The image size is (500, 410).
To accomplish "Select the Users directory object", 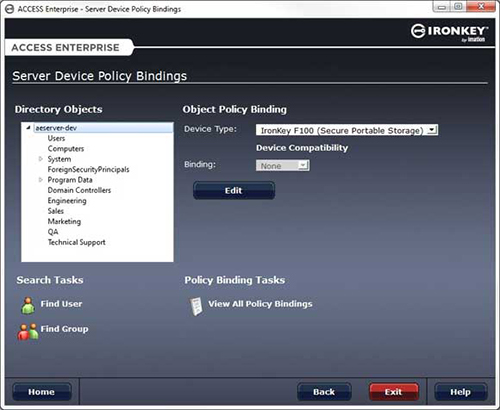I will [x=56, y=138].
